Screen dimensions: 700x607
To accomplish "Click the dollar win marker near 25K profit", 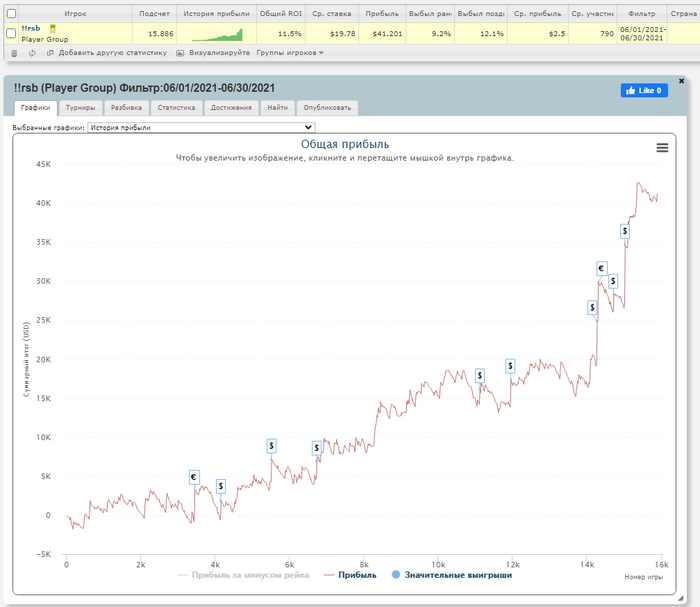I will tap(592, 308).
